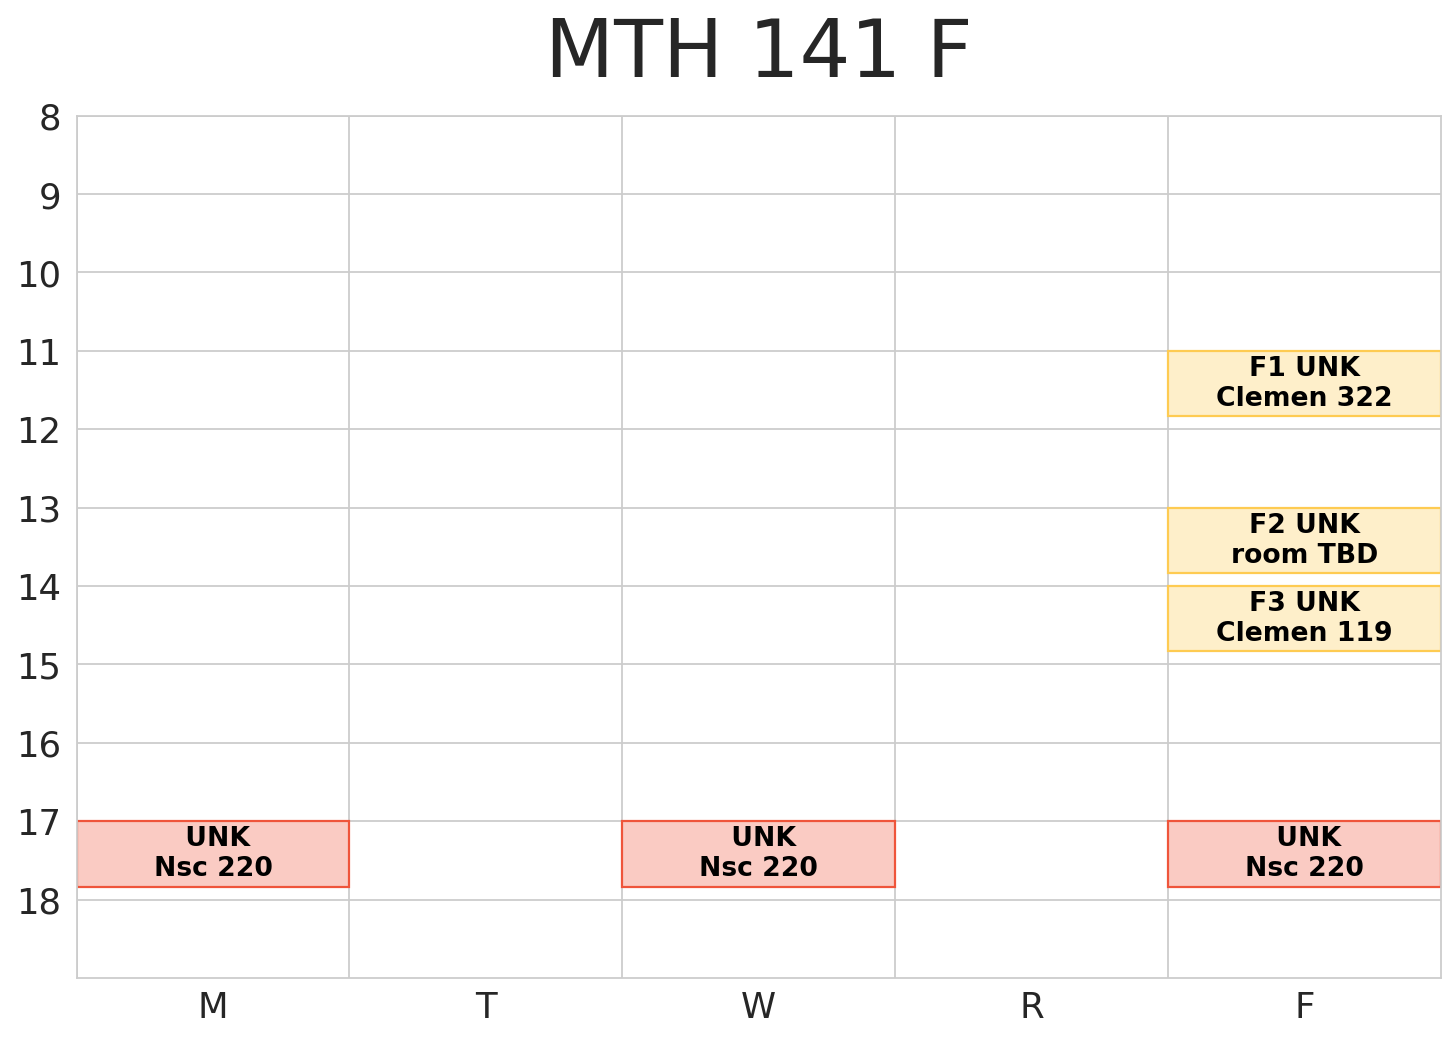Viewport: 1456px width, 1040px height.
Task: Click Monday's UNK Nsc 220 lecture block
Action: click(x=213, y=853)
